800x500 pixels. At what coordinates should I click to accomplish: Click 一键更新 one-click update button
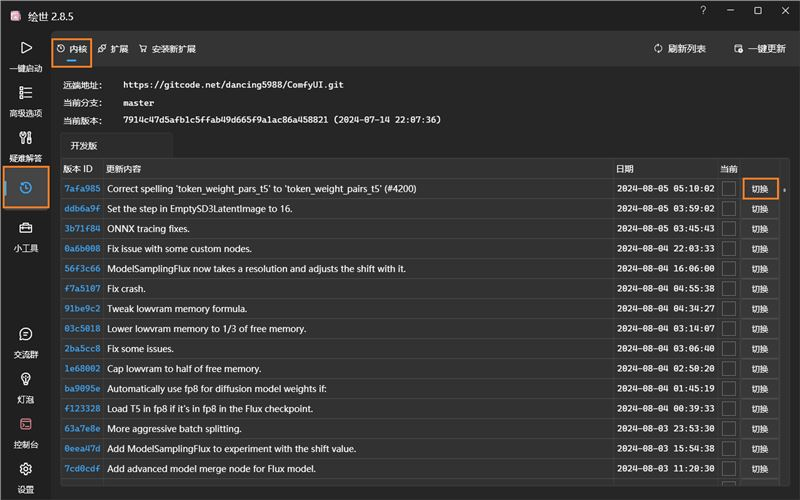tap(760, 48)
